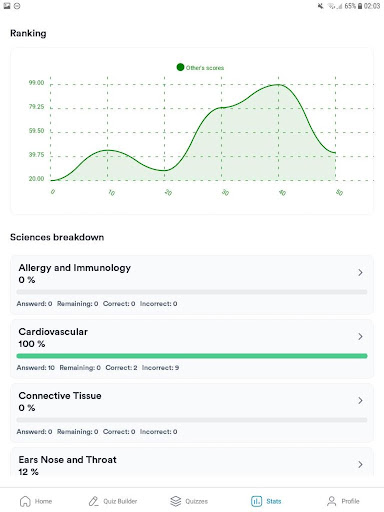Open the Profile person icon
This screenshot has width=384, height=512.
tap(332, 501)
